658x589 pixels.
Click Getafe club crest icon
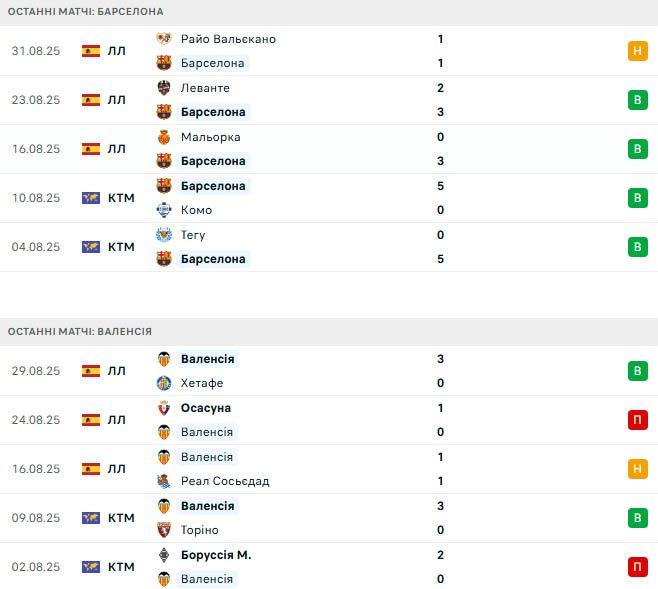coord(165,383)
